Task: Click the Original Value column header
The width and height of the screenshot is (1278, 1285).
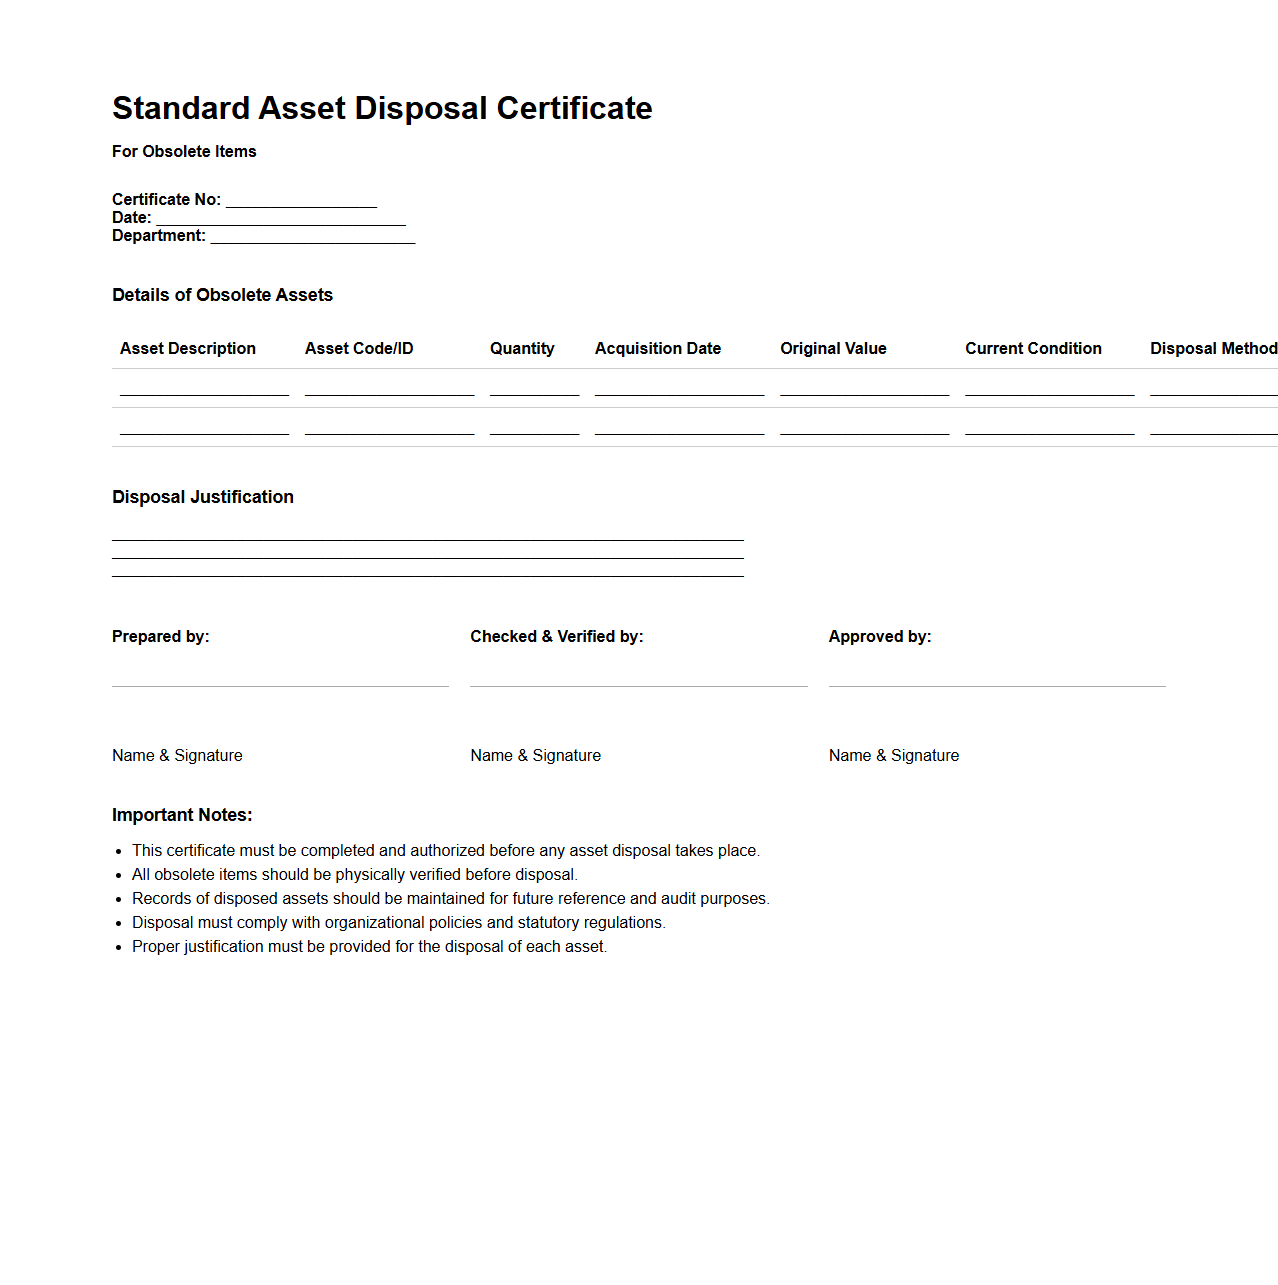Action: coord(833,348)
